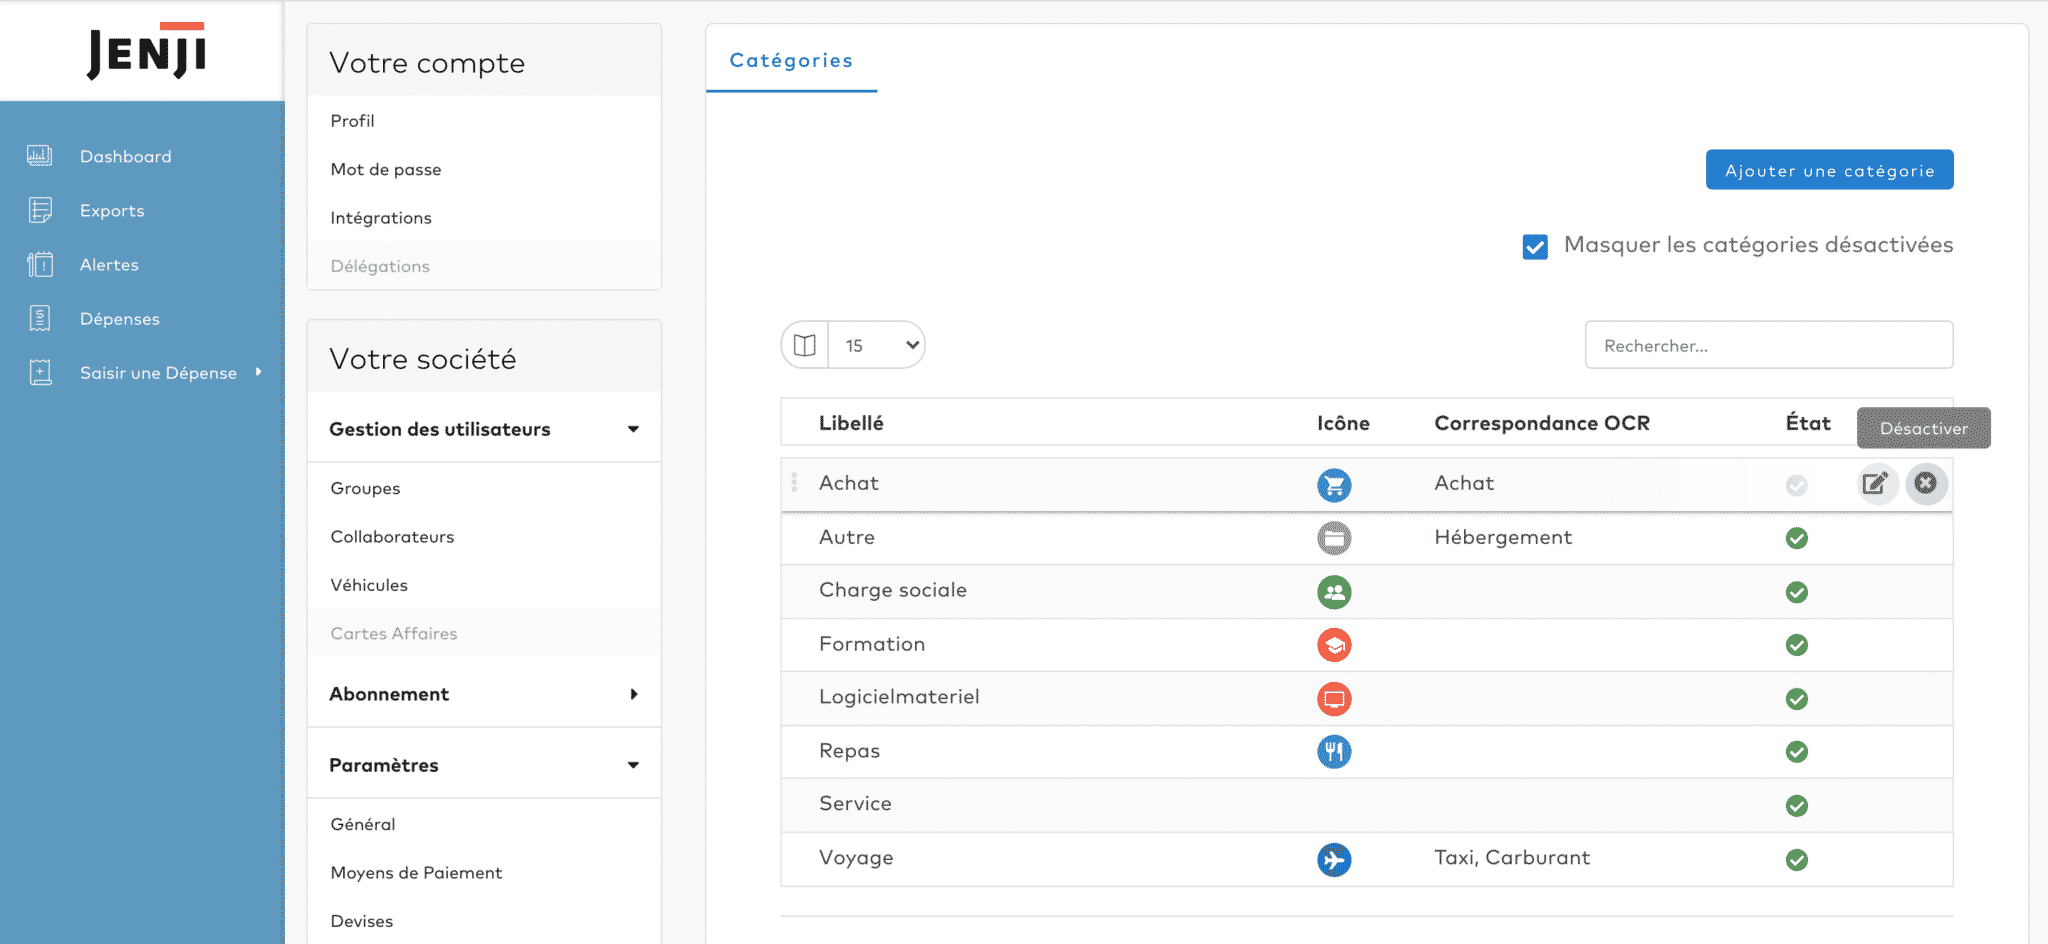Open Dépenses in the sidebar
The image size is (2048, 944).
[x=120, y=319]
